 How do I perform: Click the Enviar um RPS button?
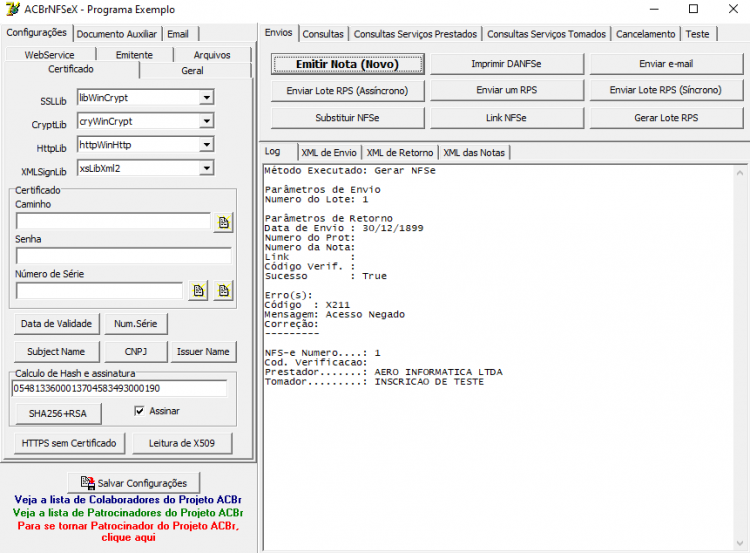coord(507,90)
